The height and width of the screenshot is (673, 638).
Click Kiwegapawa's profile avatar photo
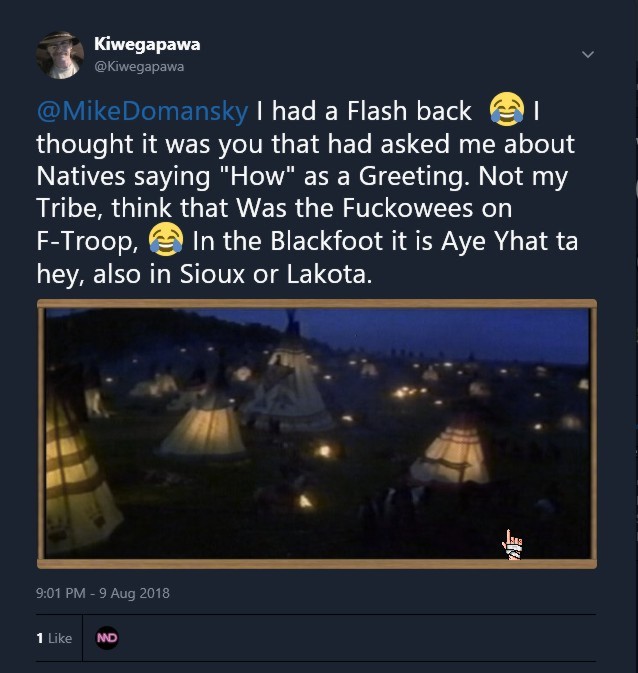click(x=60, y=54)
